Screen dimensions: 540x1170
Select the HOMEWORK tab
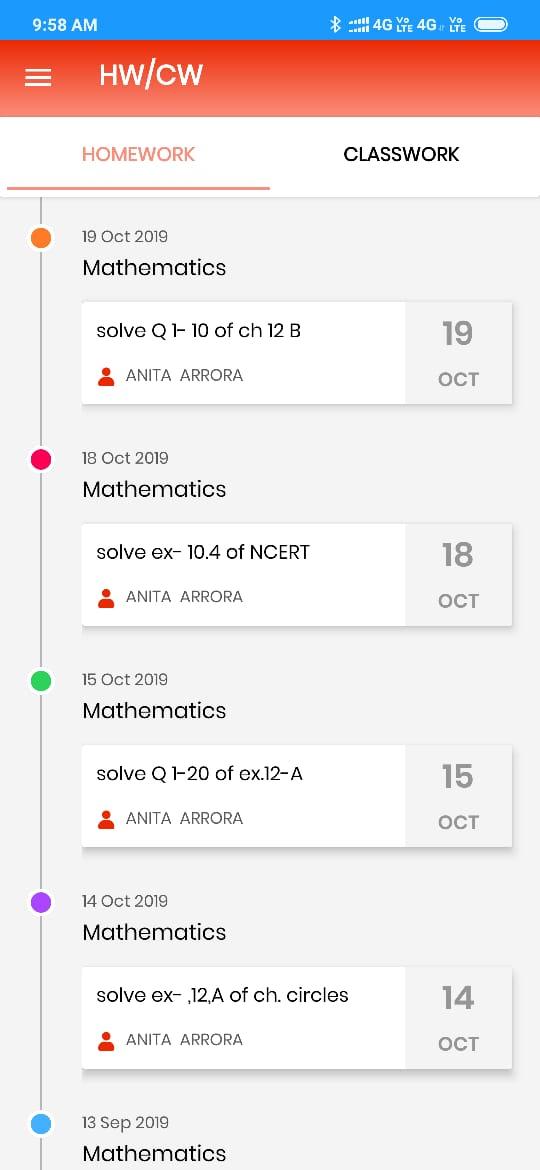[138, 154]
